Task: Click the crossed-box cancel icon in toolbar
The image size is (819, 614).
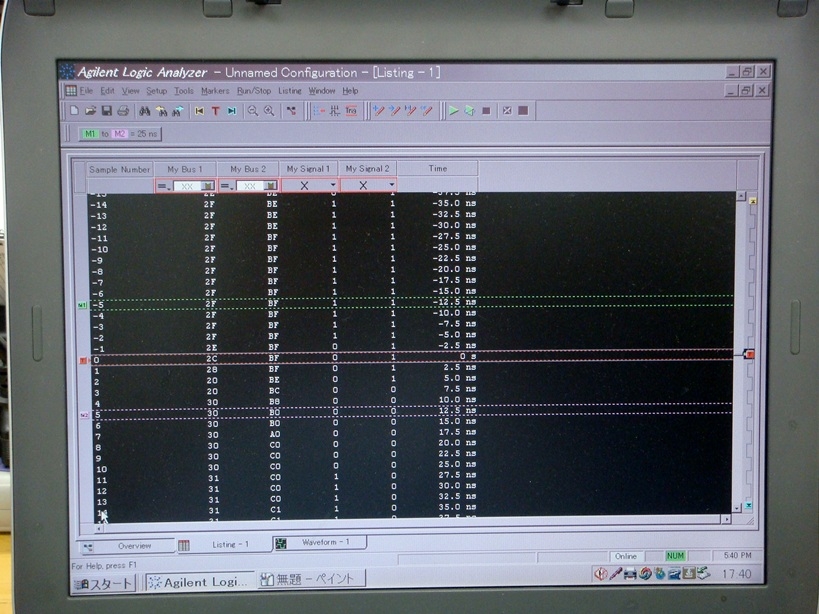Action: (x=507, y=111)
